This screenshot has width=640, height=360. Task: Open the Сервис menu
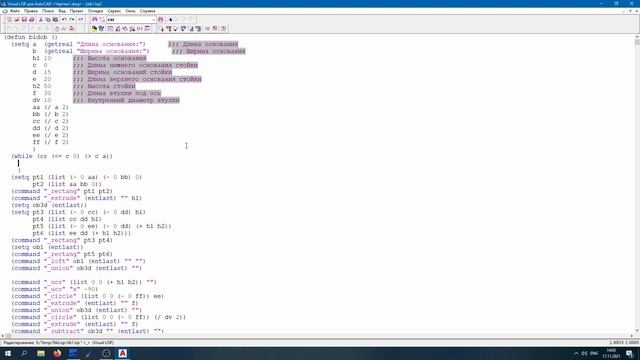point(114,11)
